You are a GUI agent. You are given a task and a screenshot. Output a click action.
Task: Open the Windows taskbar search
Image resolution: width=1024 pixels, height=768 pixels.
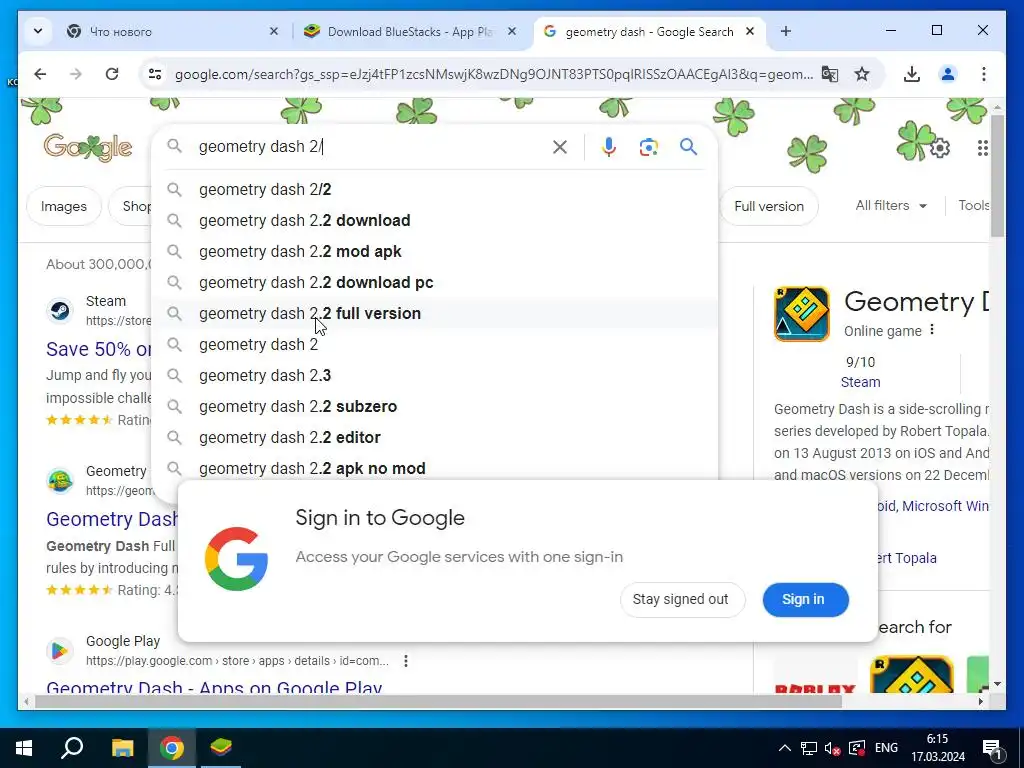tap(72, 748)
